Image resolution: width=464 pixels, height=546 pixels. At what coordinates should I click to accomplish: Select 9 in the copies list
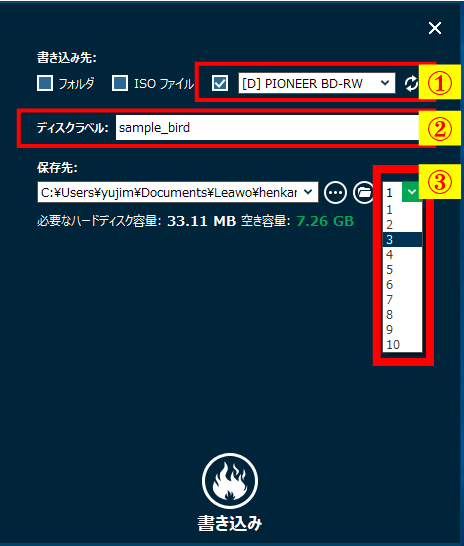(x=402, y=330)
